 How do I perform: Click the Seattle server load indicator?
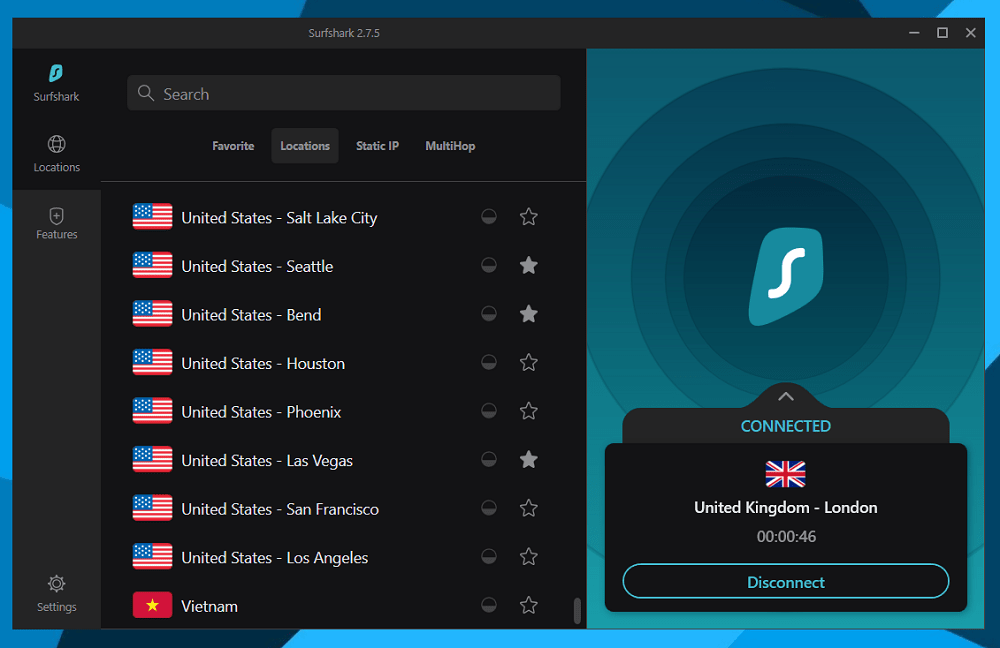click(489, 265)
